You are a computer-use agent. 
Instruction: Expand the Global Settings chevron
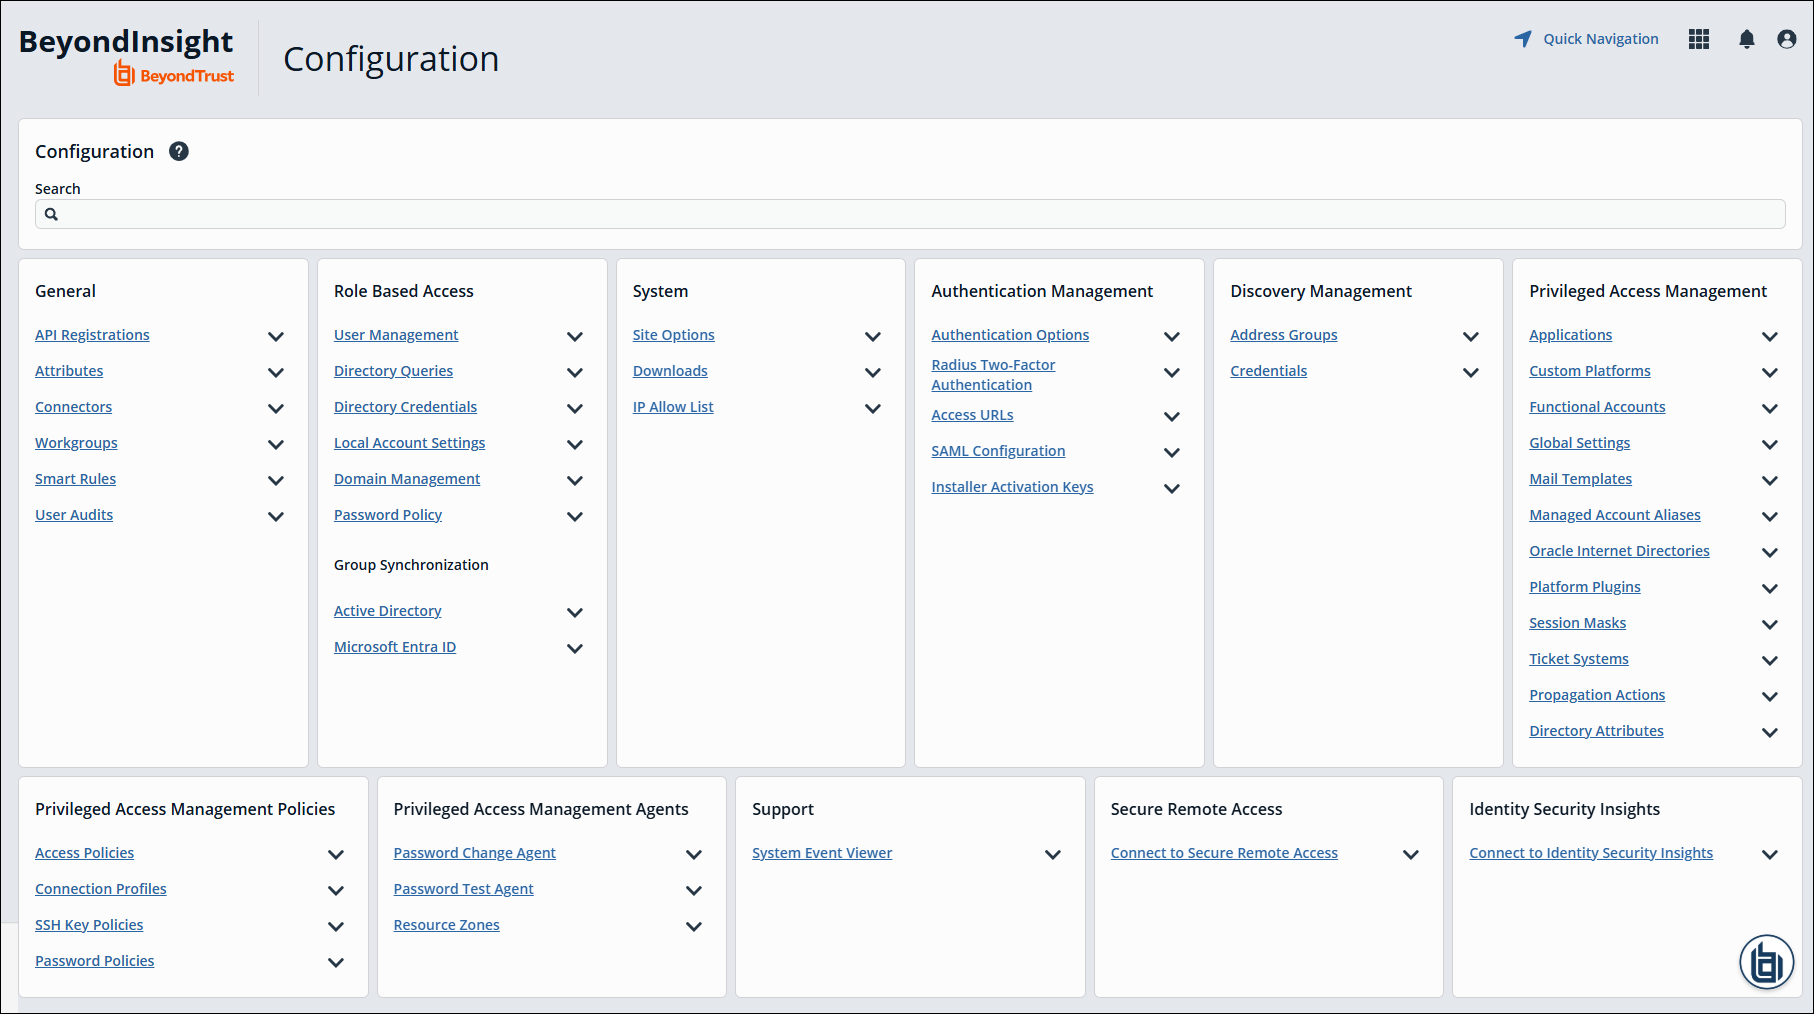click(x=1770, y=444)
